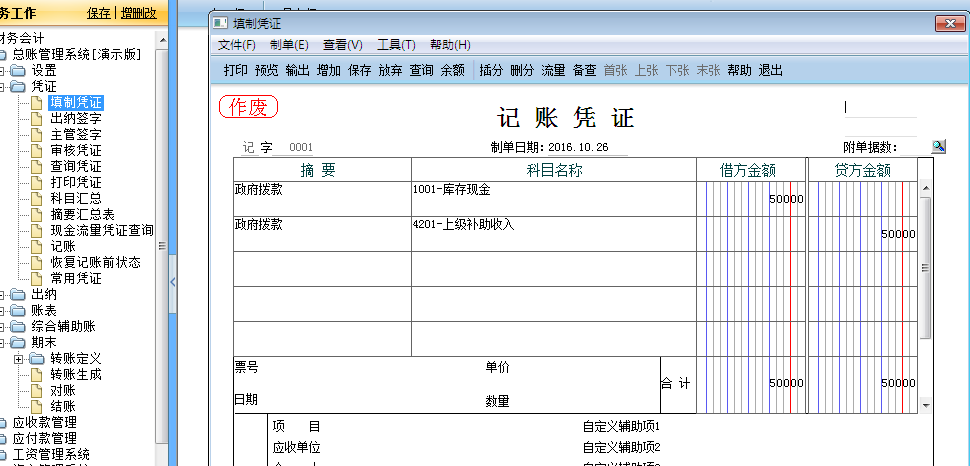The width and height of the screenshot is (970, 466).
Task: Click the 保存 link in sidebar header
Action: [x=99, y=13]
